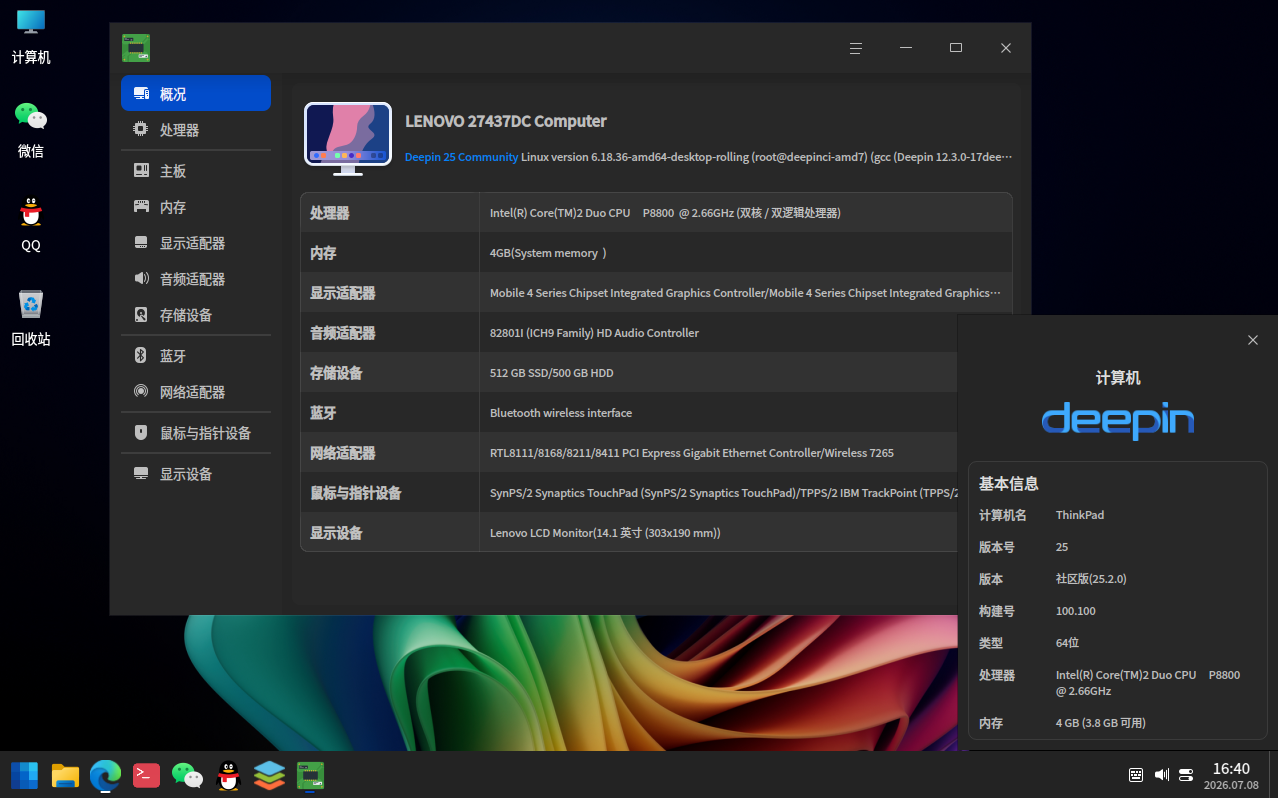The image size is (1278, 798).
Task: Click the device manager icon in the taskbar
Action: (x=311, y=775)
